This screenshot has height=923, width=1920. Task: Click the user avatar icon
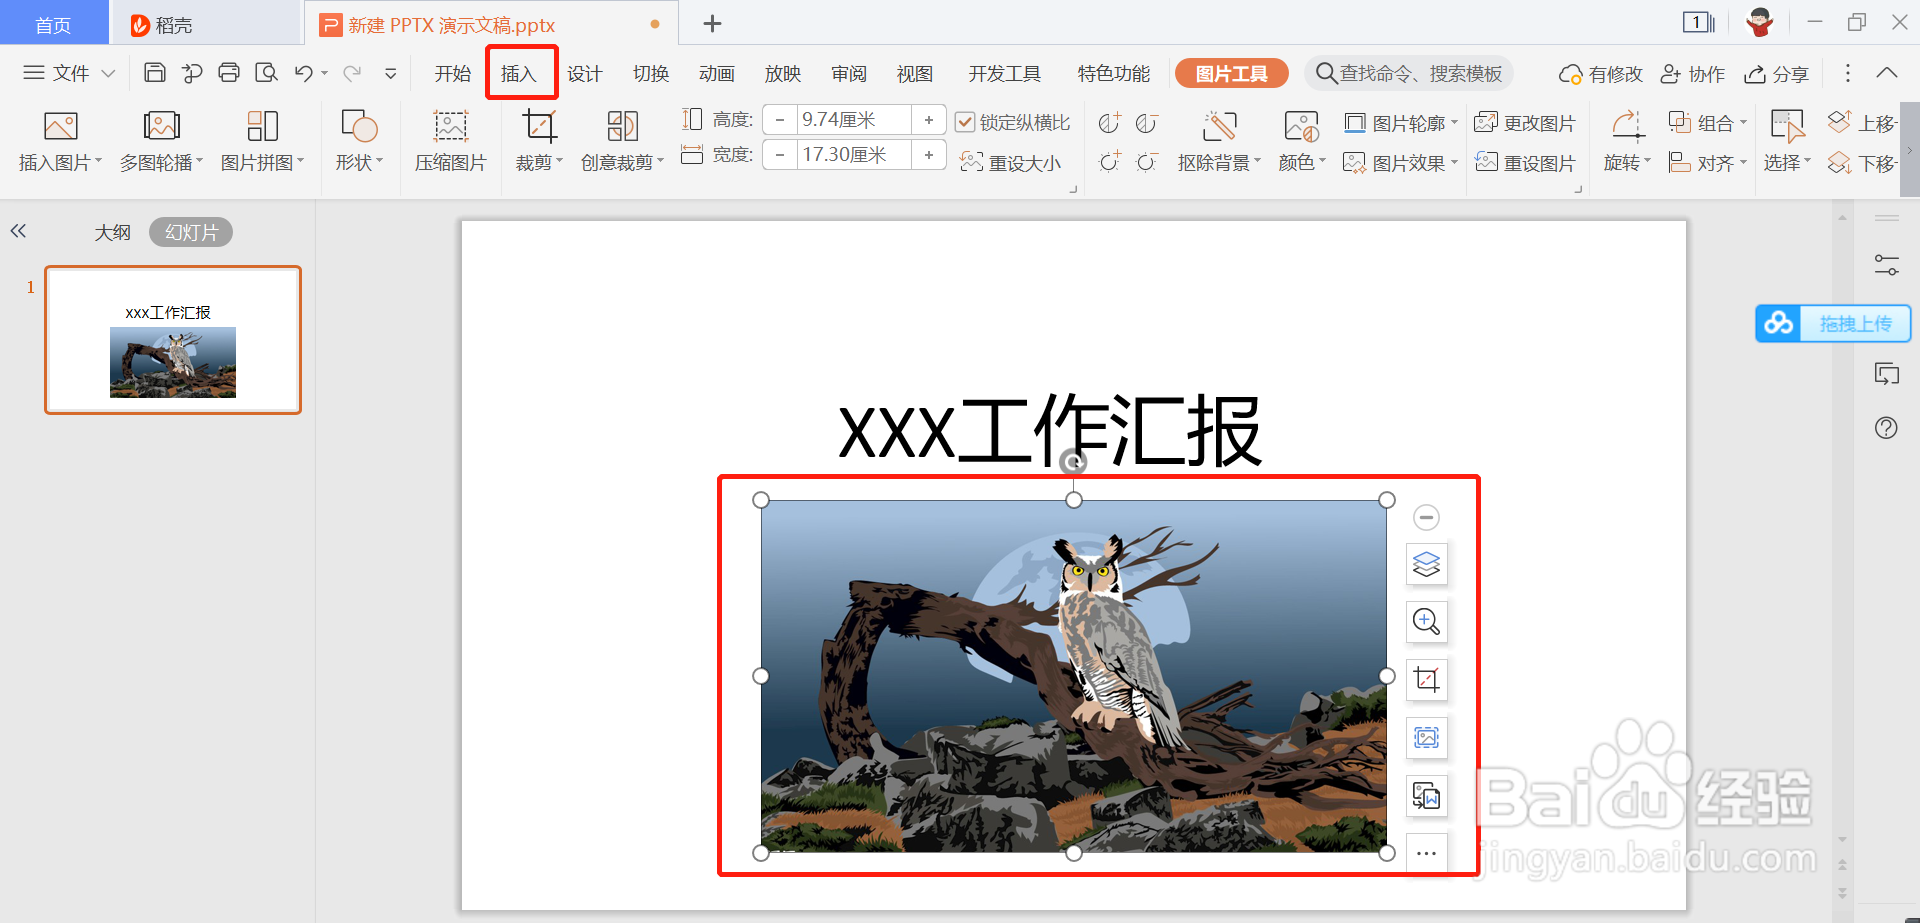pyautogui.click(x=1760, y=22)
